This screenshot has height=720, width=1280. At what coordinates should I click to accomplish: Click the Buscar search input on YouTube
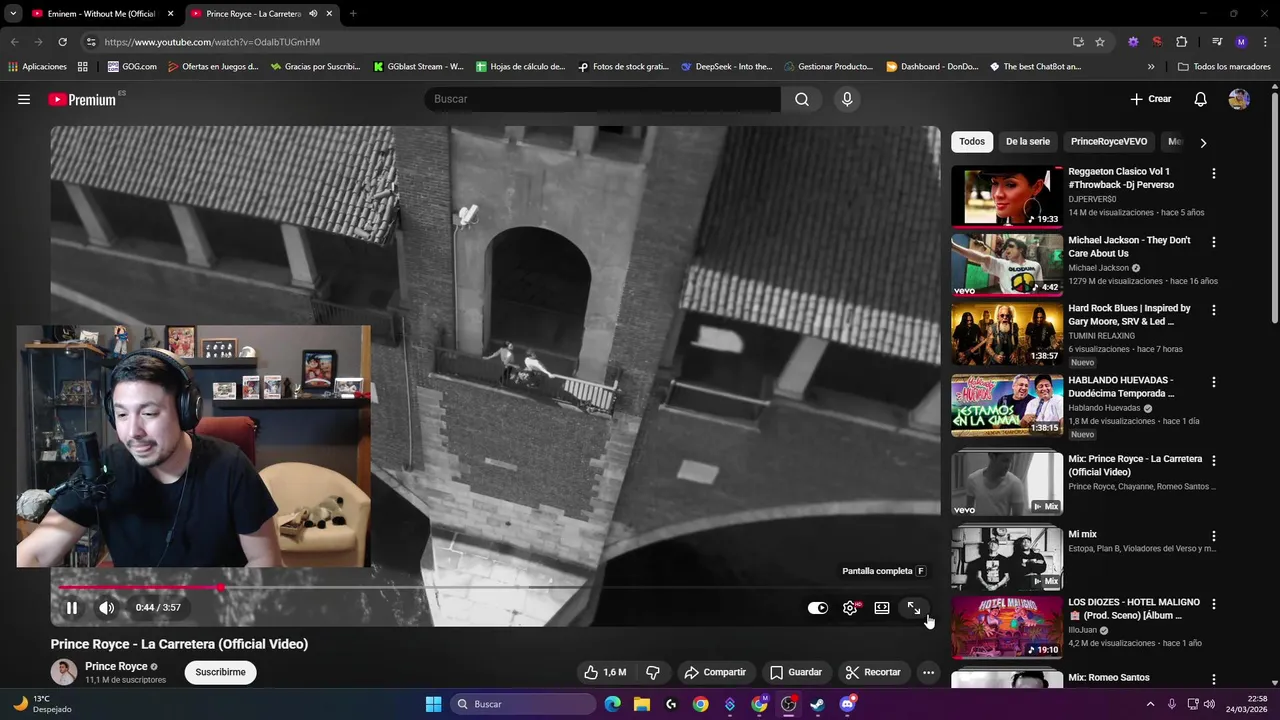(602, 99)
